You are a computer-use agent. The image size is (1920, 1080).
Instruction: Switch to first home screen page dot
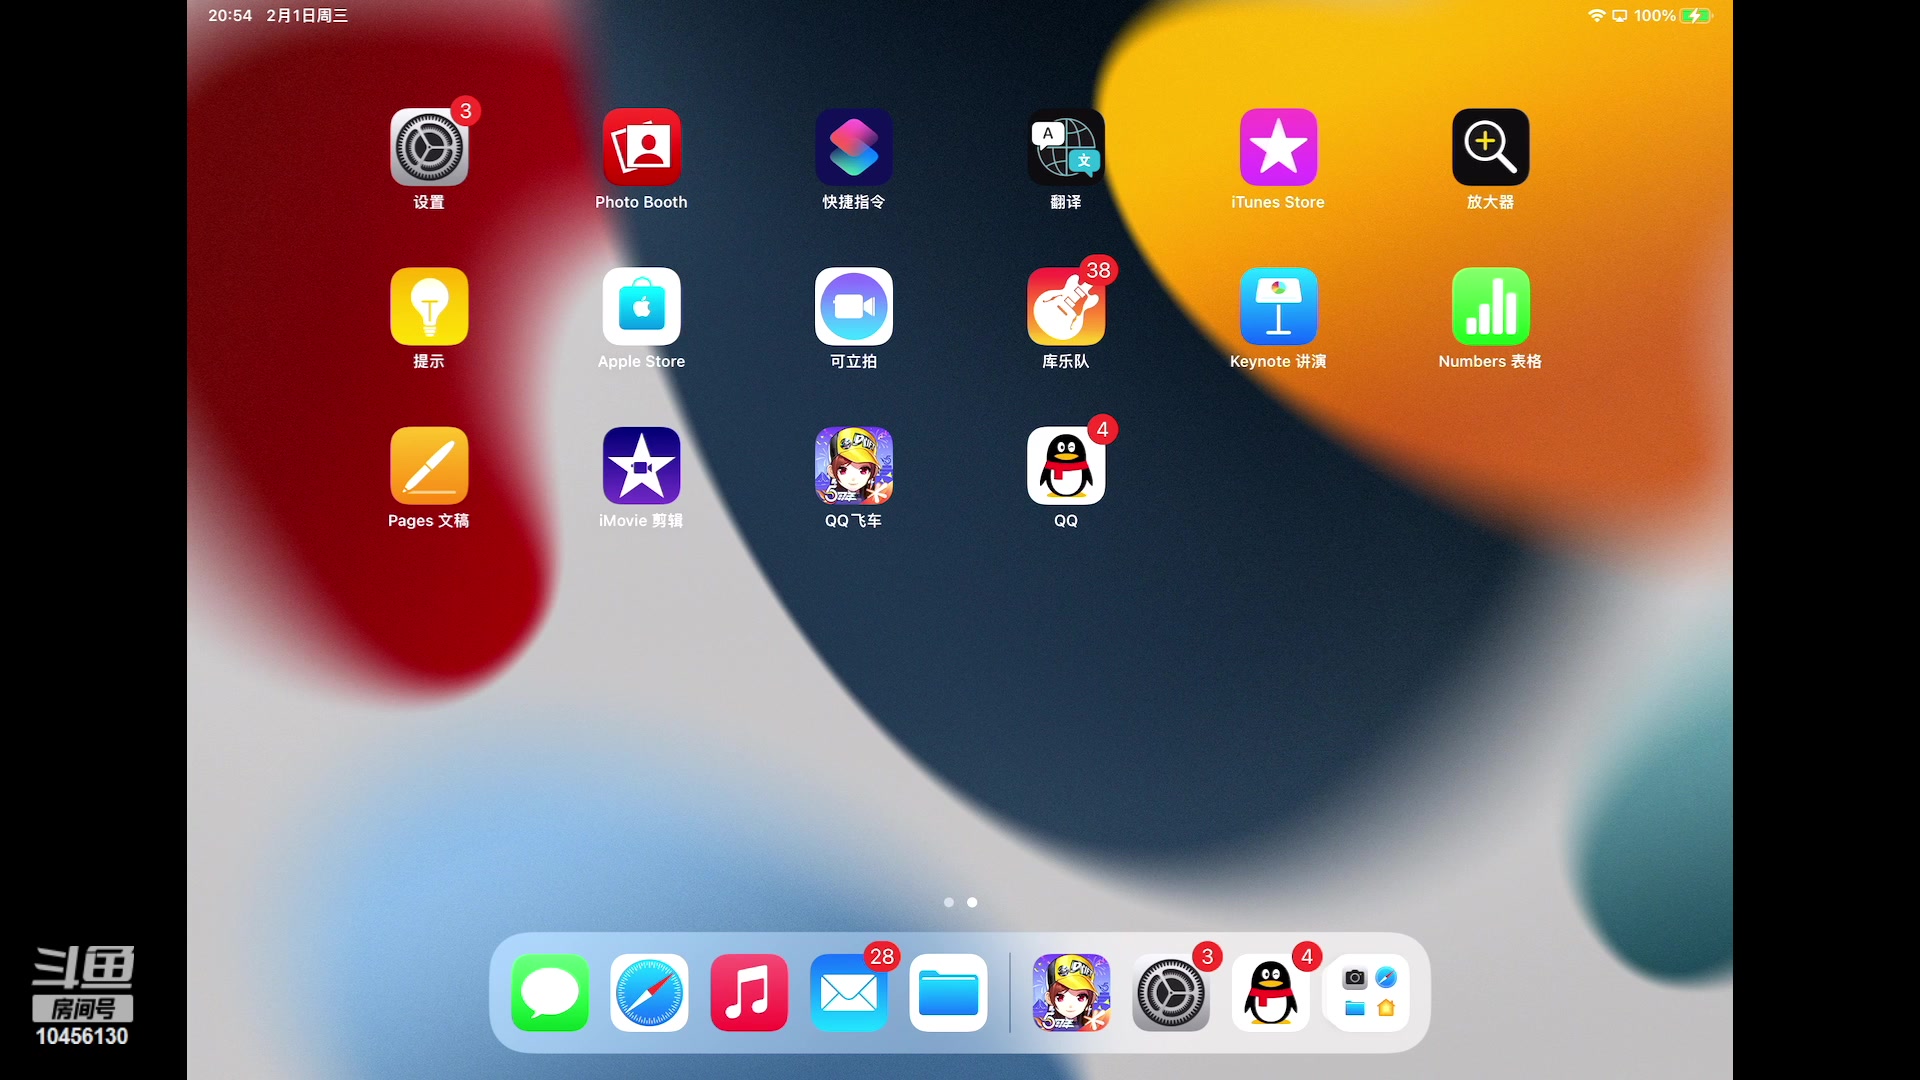pos(949,902)
